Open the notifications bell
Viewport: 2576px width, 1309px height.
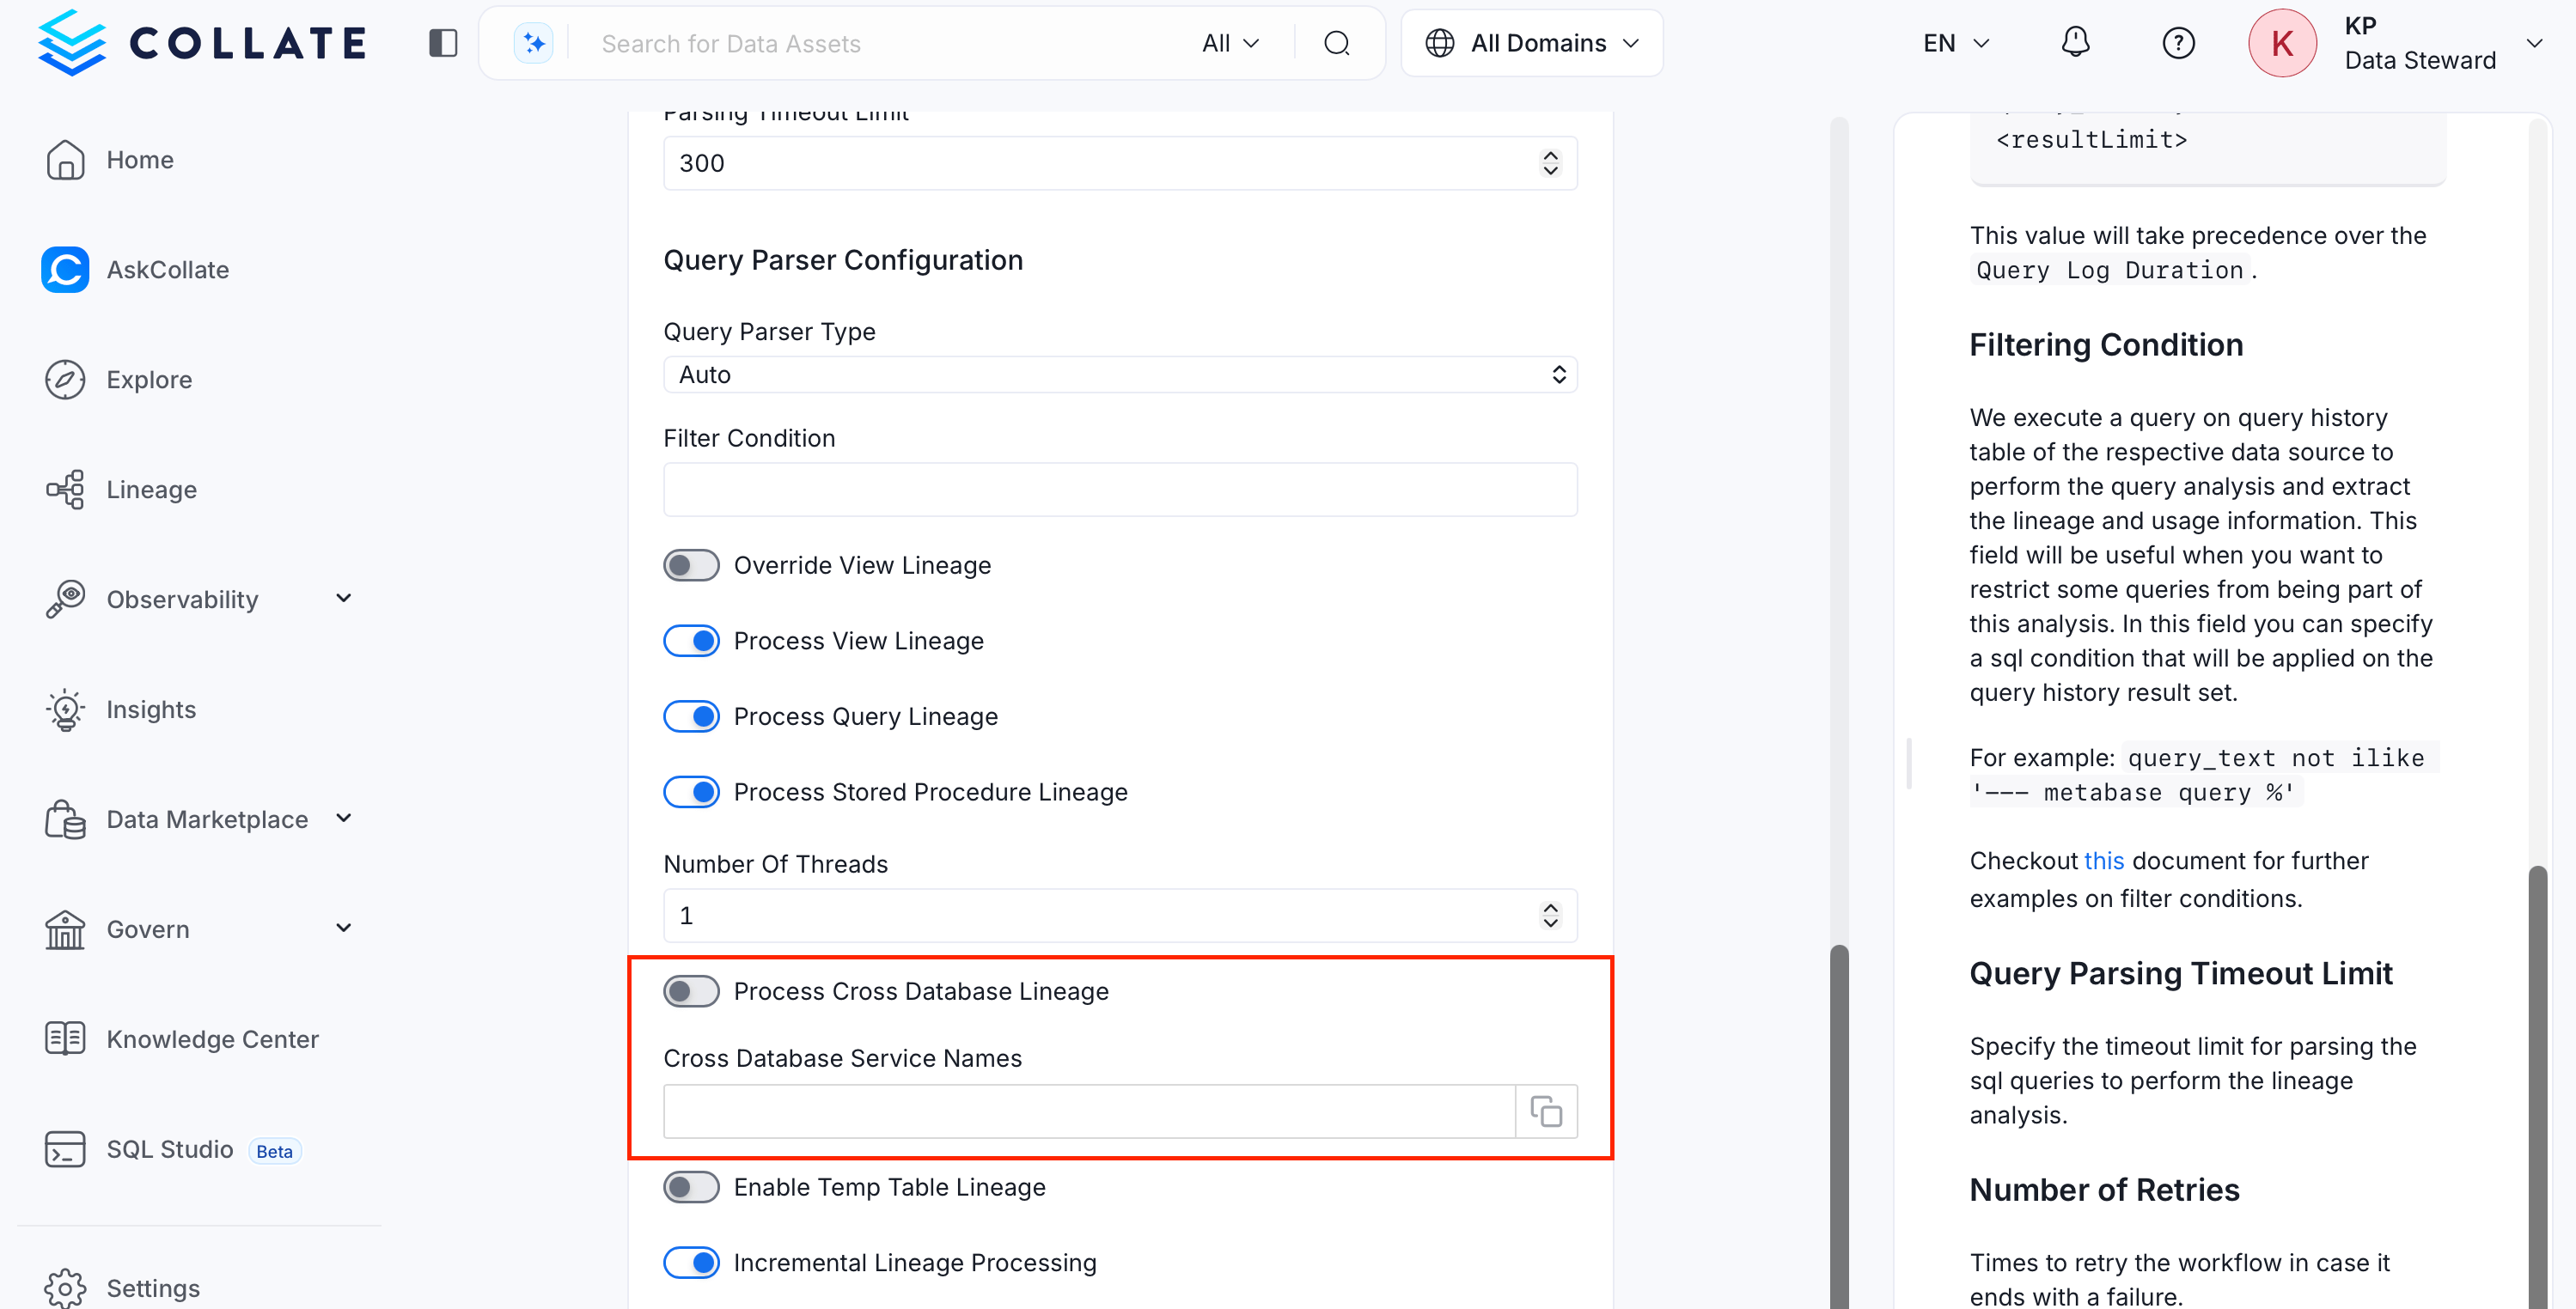2075,43
